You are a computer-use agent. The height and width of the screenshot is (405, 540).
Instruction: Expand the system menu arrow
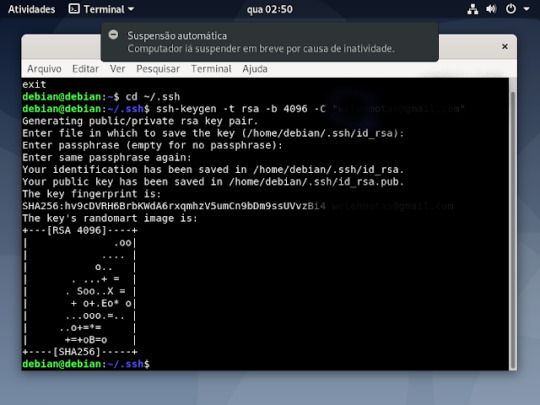tap(527, 9)
